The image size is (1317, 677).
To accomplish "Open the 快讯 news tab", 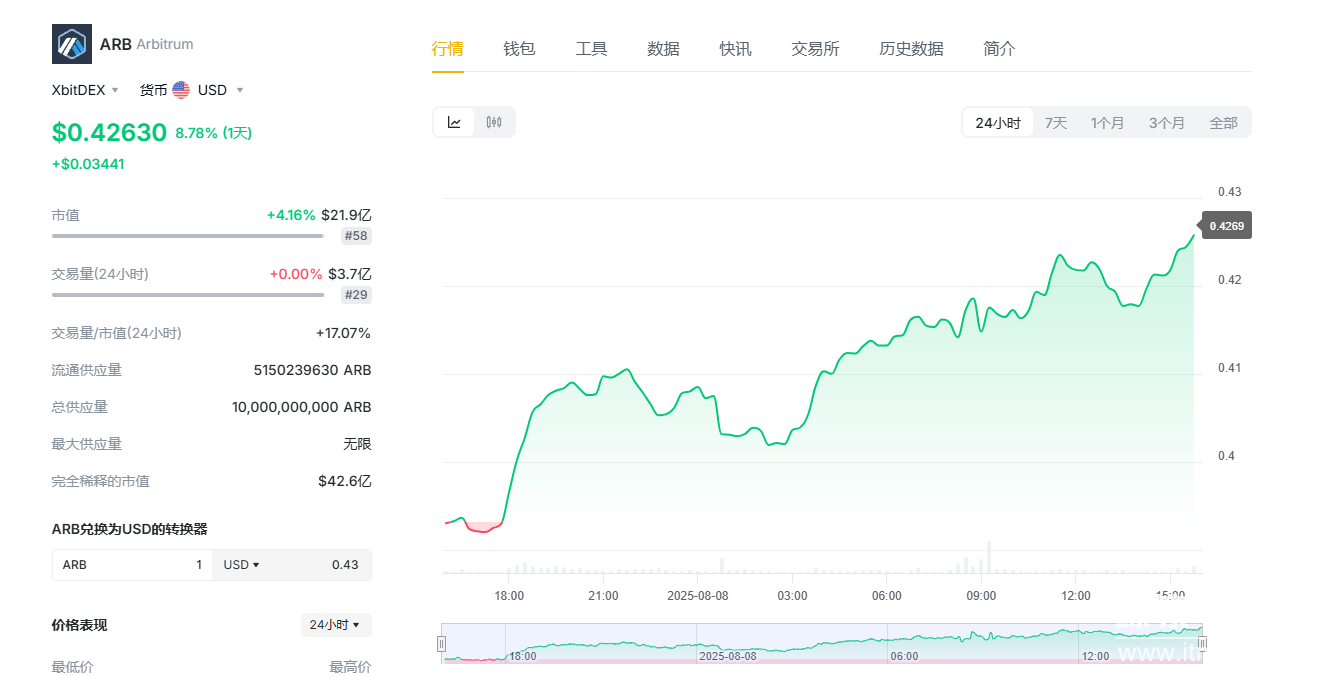I will (735, 49).
